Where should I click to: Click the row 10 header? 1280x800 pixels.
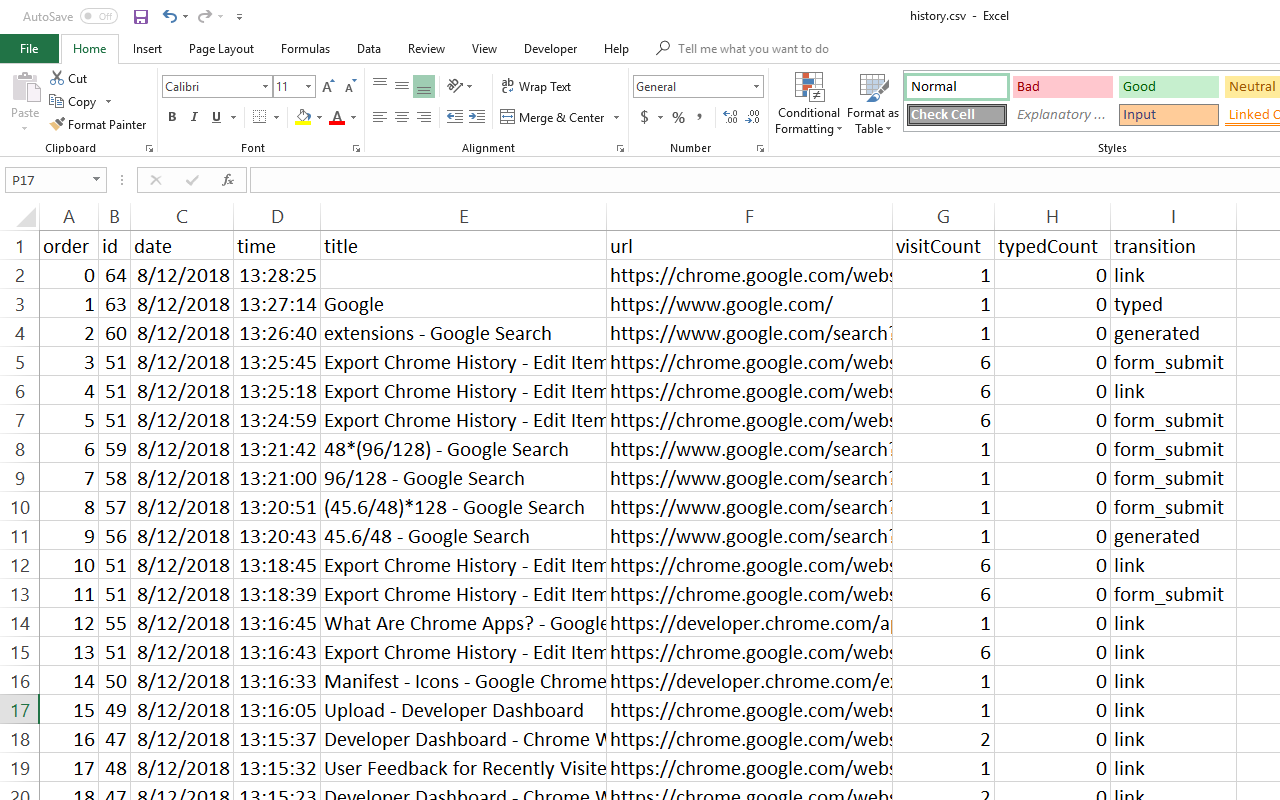pyautogui.click(x=19, y=507)
